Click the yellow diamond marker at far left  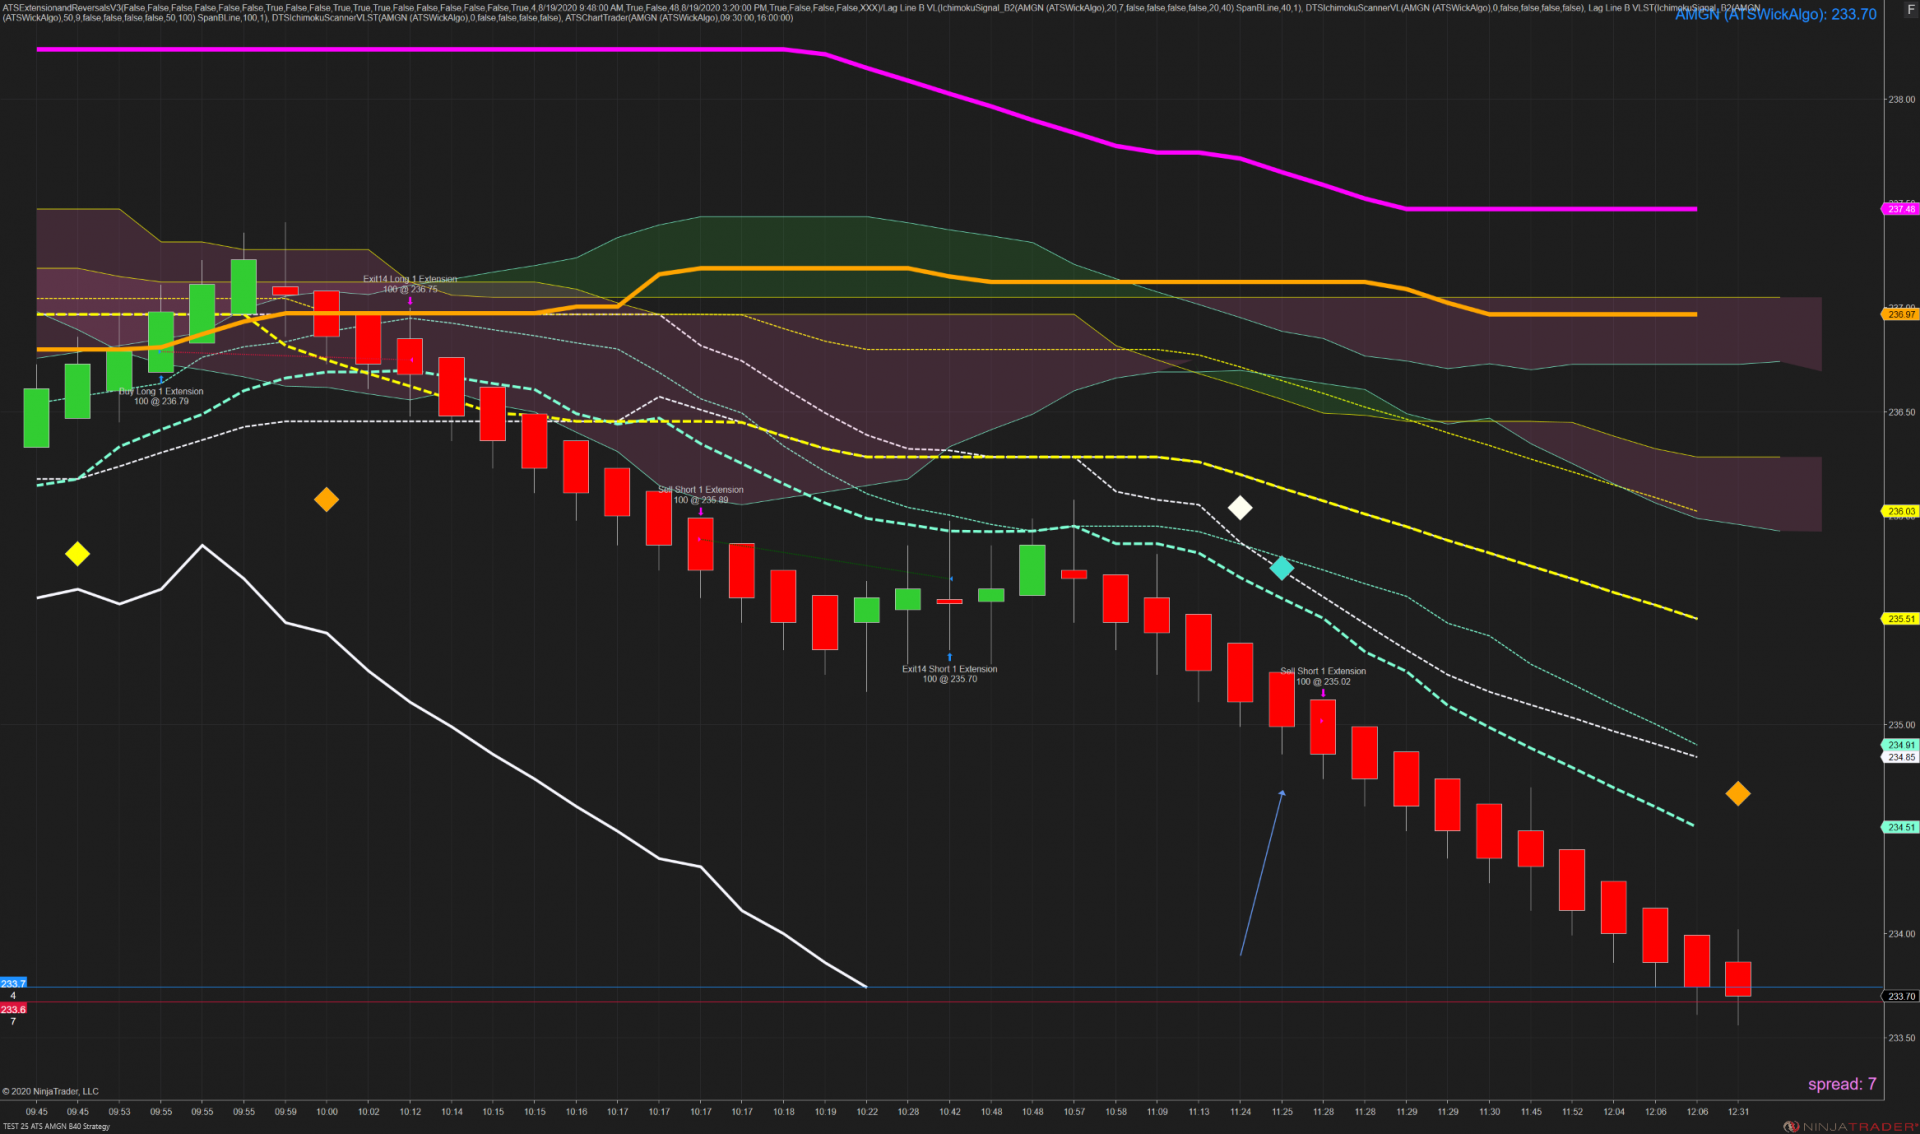pos(77,554)
